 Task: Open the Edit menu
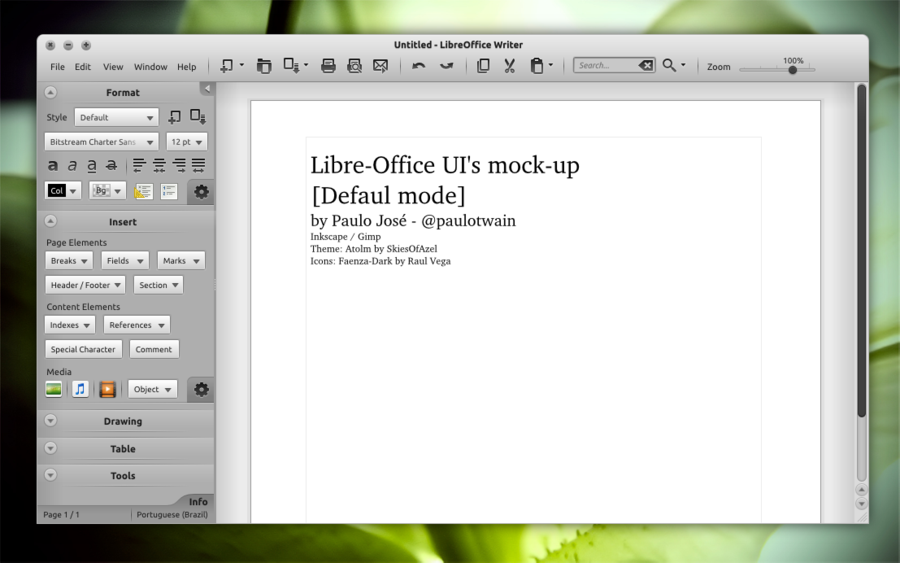pos(82,67)
